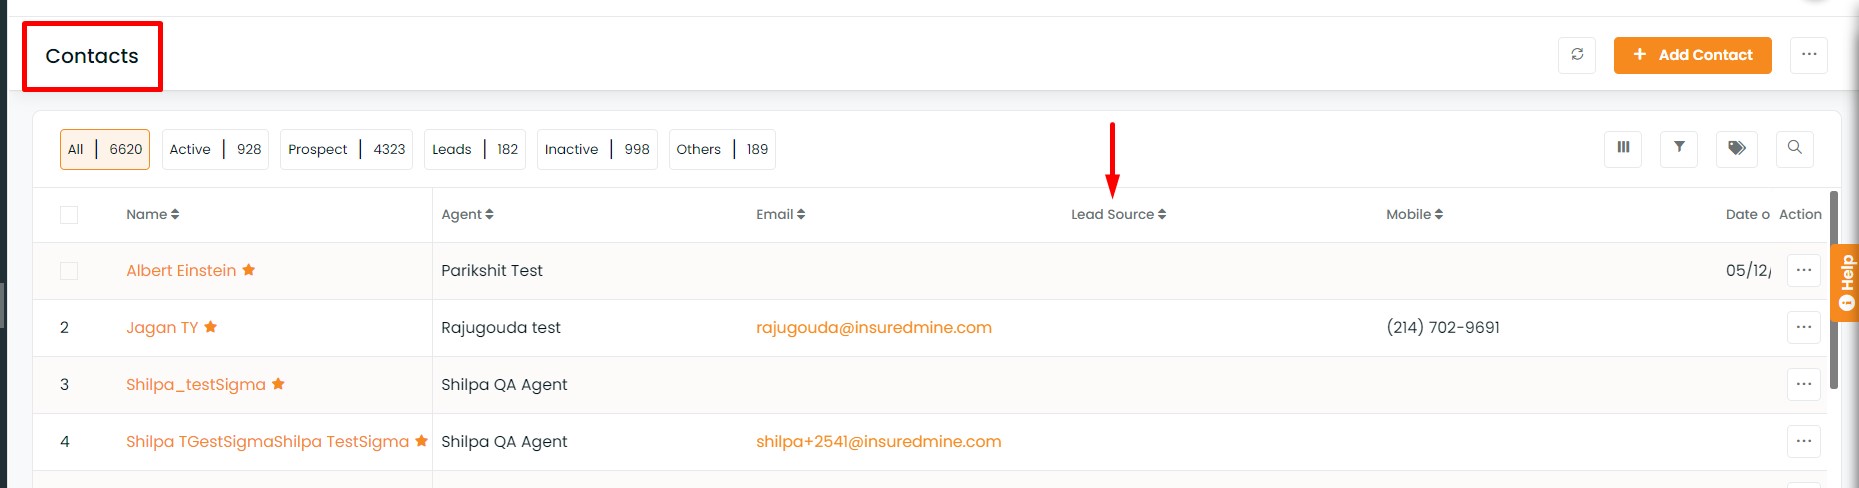Click the star beside Albert Einstein
Viewport: 1859px width, 488px height.
[x=249, y=270]
